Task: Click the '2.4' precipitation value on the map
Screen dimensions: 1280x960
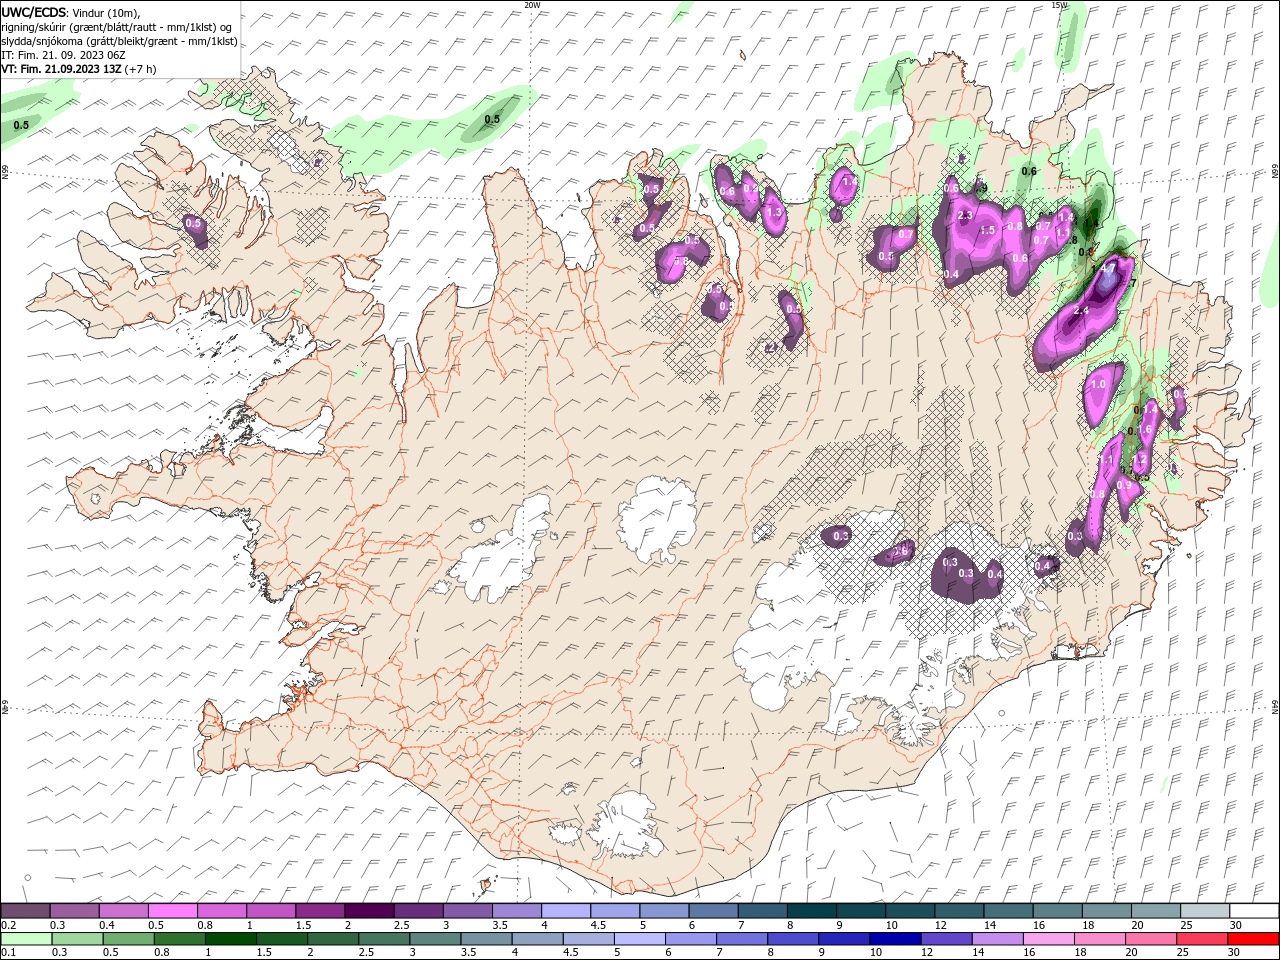Action: 1080,311
